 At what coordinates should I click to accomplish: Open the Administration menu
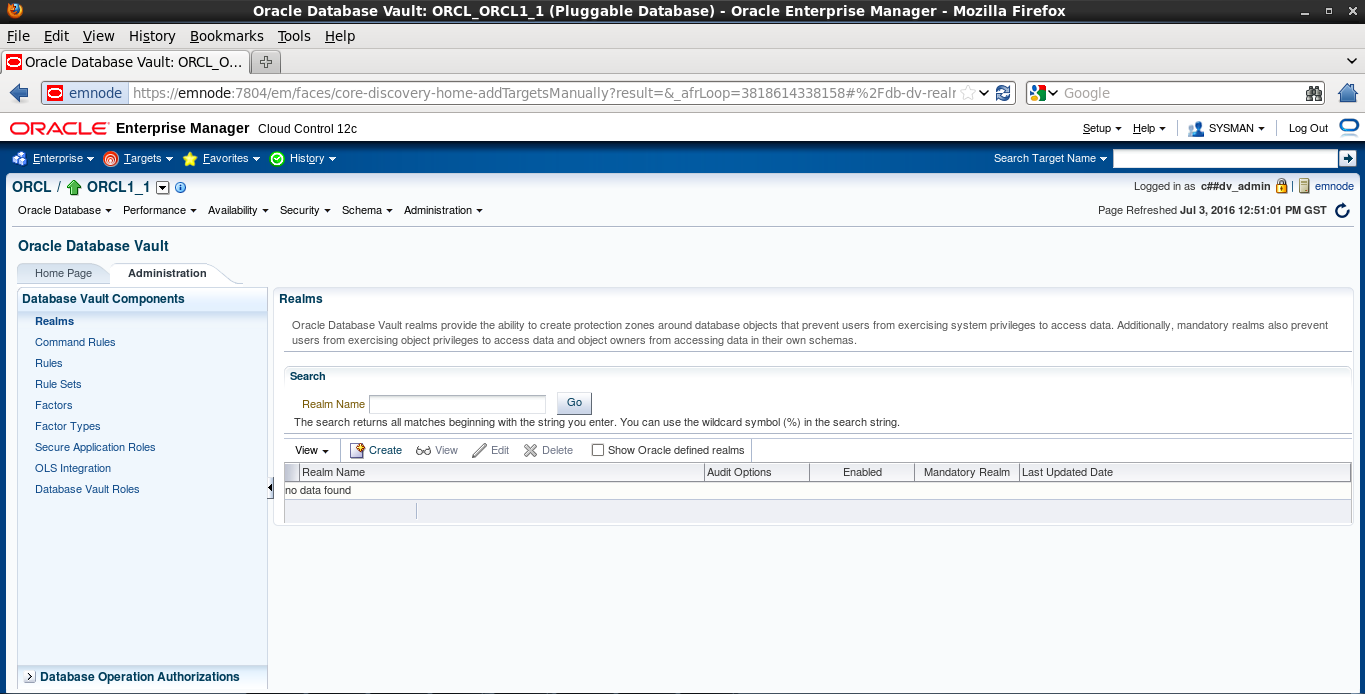pos(443,210)
